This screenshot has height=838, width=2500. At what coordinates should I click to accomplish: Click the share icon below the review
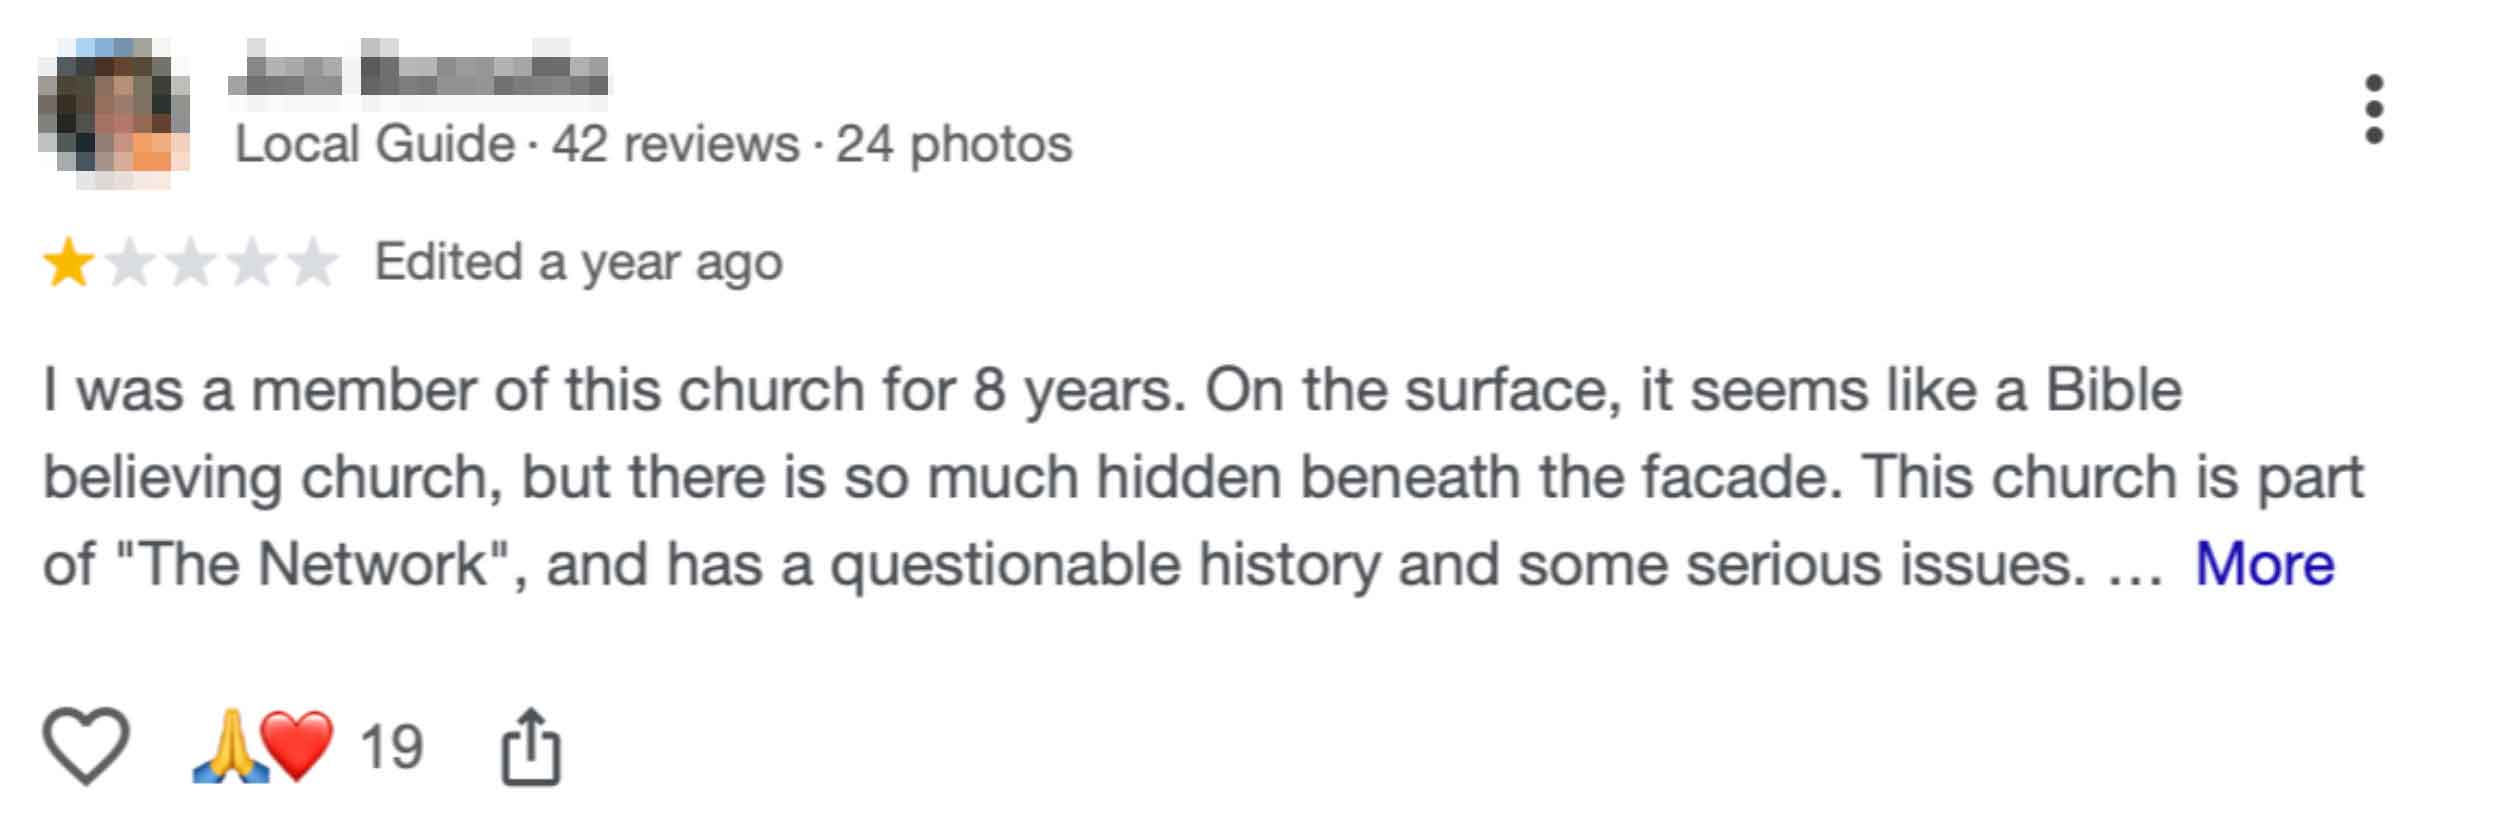coord(530,746)
